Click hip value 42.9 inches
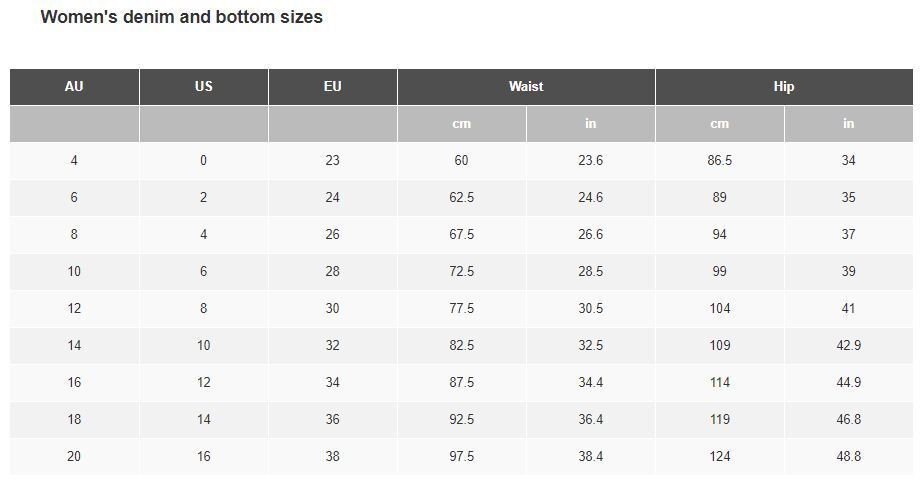 849,346
